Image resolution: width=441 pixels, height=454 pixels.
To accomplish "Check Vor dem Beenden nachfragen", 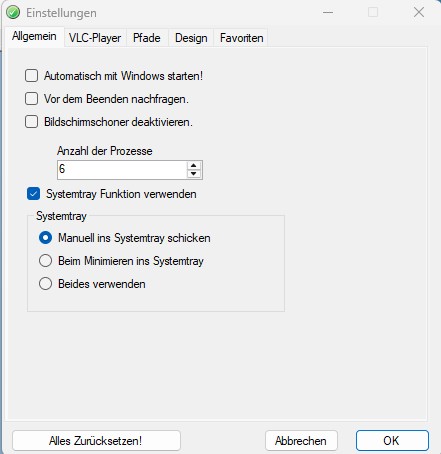I will point(31,99).
